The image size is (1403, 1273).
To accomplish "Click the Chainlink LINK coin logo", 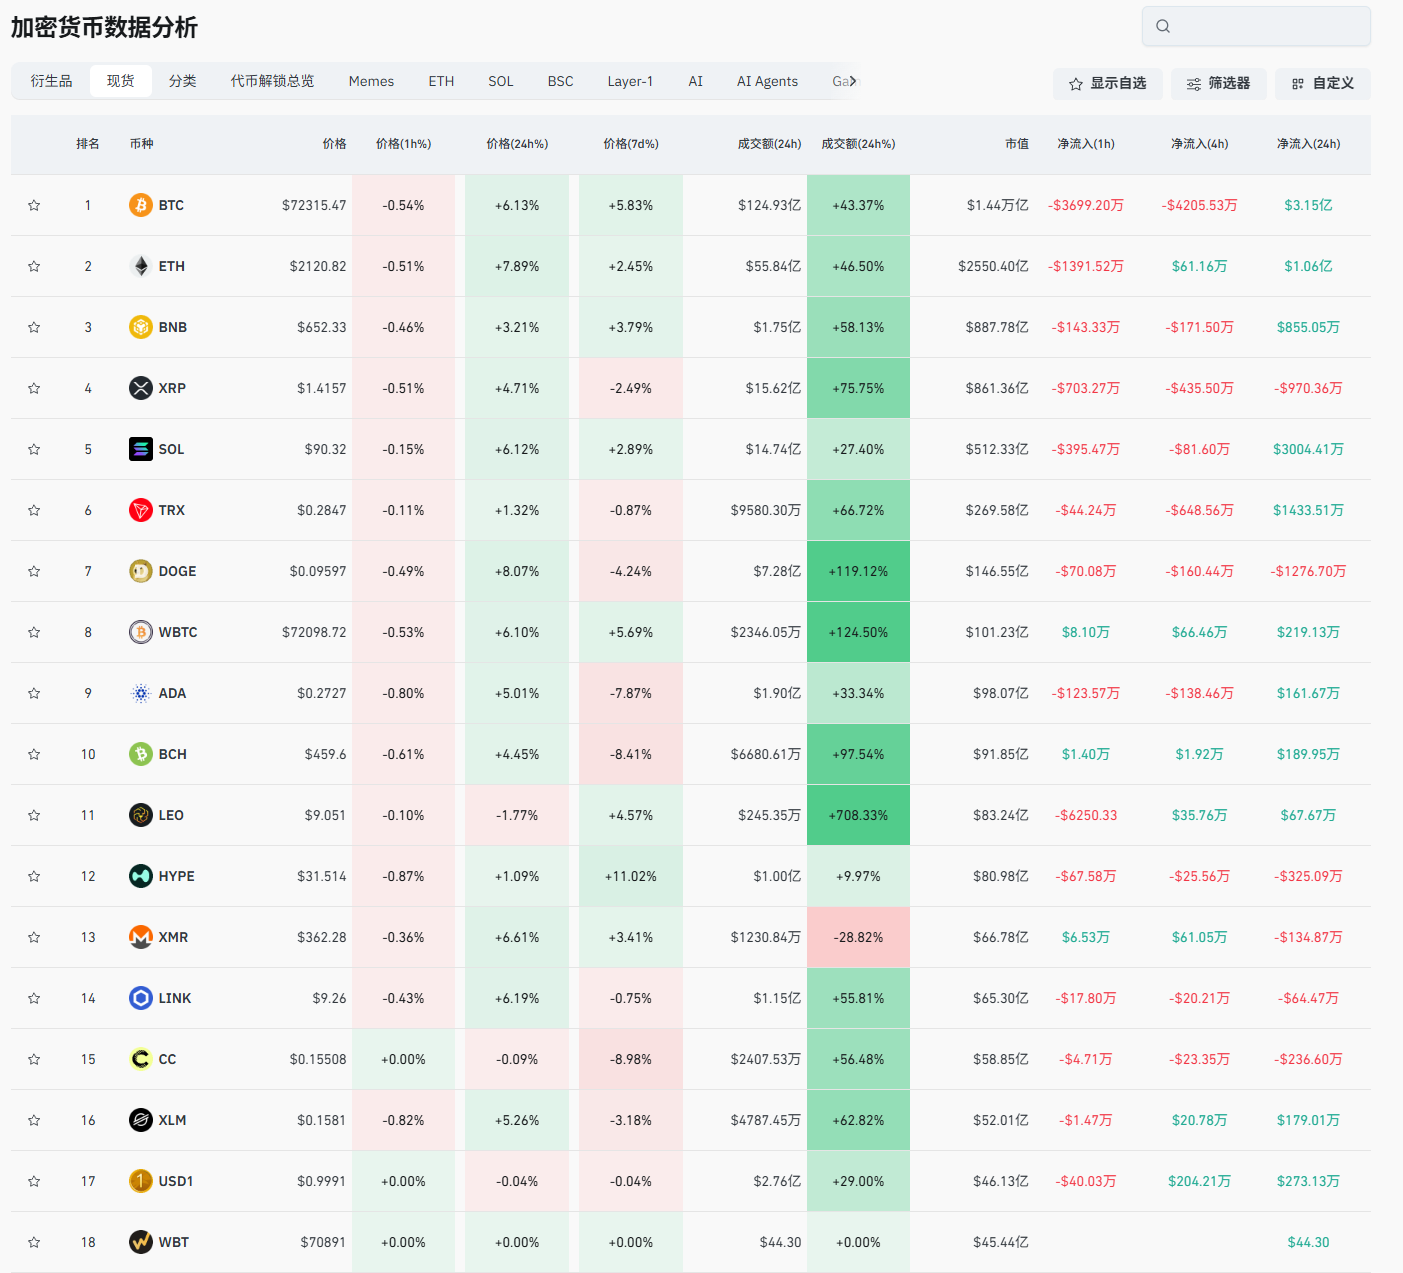I will 141,998.
